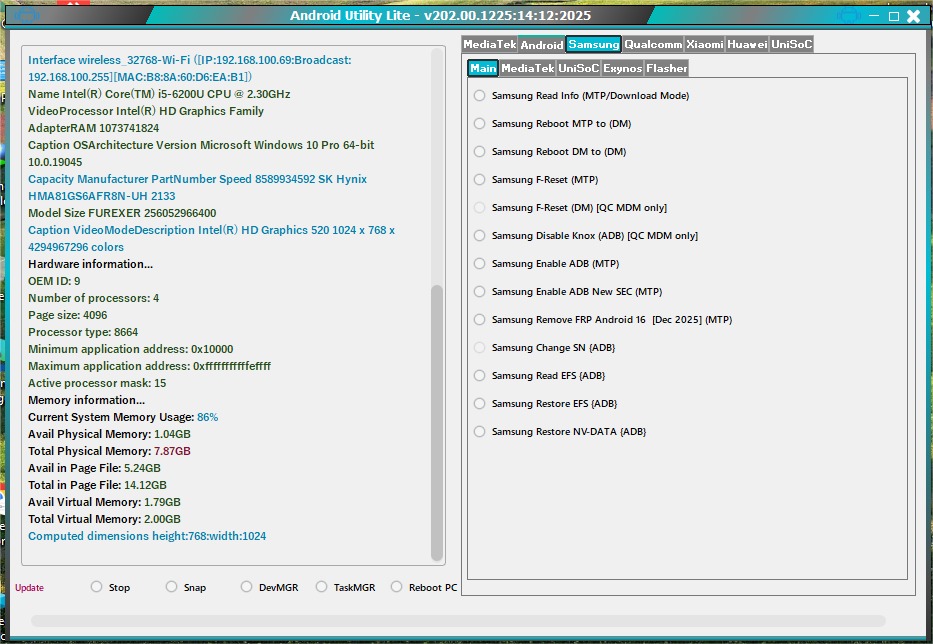Screen dimensions: 933x644
Task: Select Samsung Disable Knox (ADB) option
Action: [x=586, y=236]
